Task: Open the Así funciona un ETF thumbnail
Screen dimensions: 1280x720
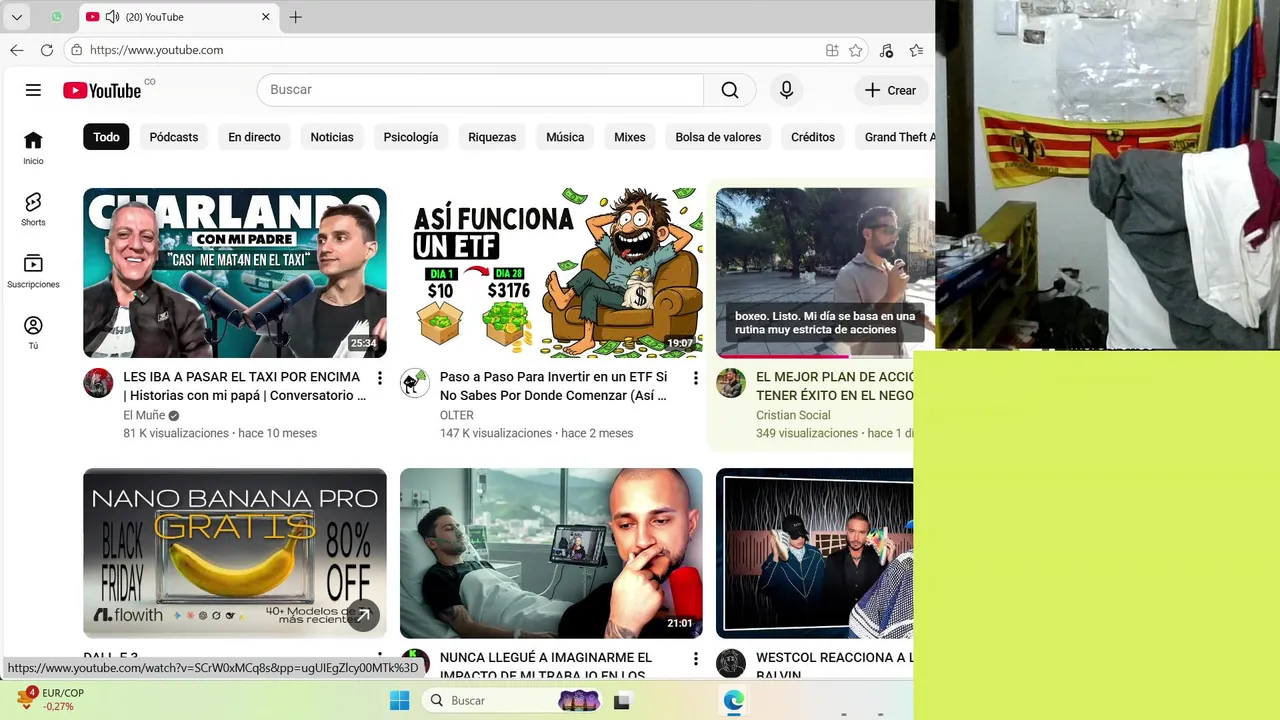Action: [551, 273]
